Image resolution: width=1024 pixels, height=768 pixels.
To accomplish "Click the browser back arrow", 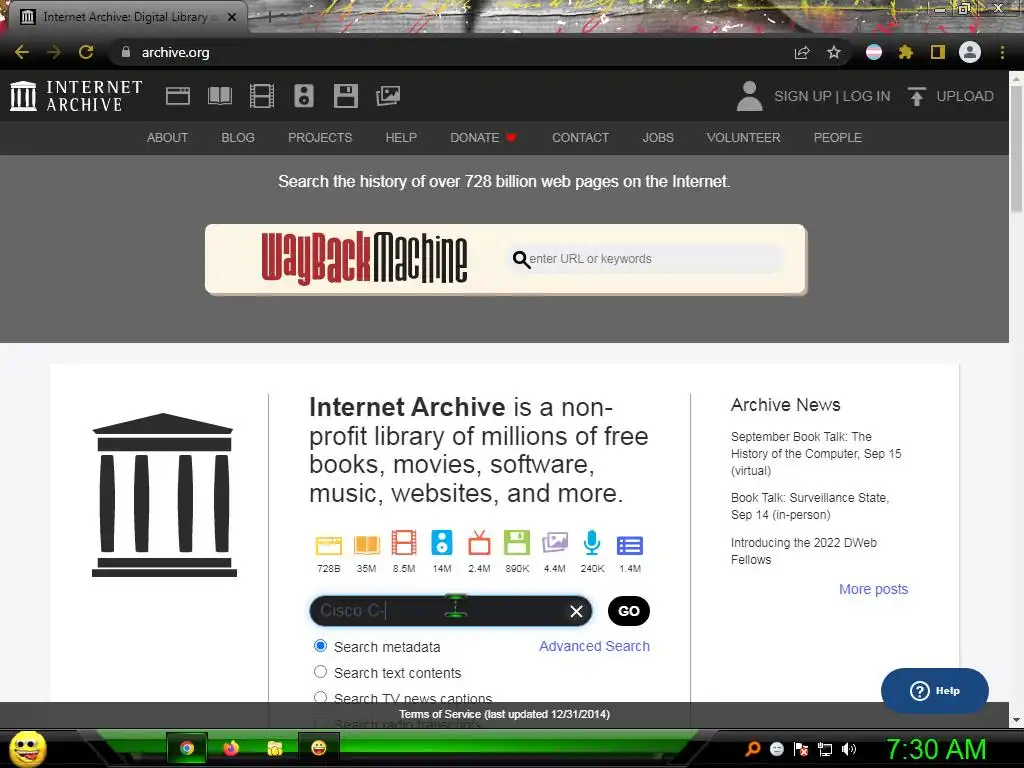I will (x=22, y=52).
